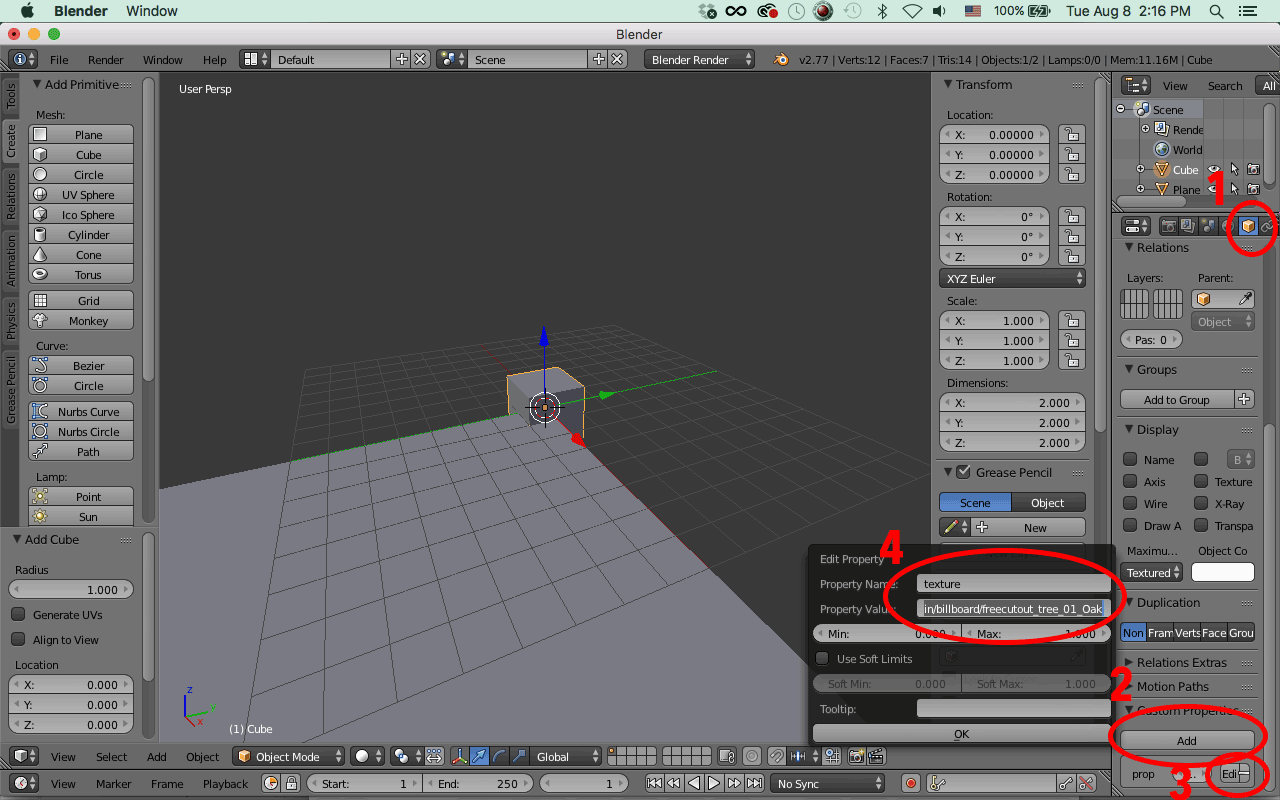Open the Blender Render engine dropdown
Screen dimensions: 1280x800
(700, 59)
